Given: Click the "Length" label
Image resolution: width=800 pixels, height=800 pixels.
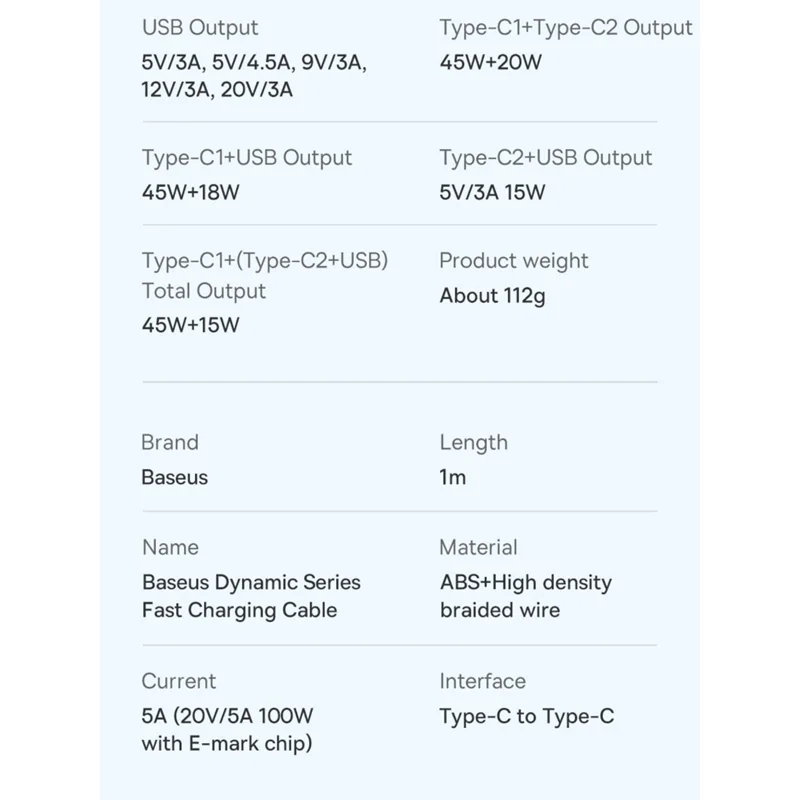Looking at the screenshot, I should pos(473,442).
